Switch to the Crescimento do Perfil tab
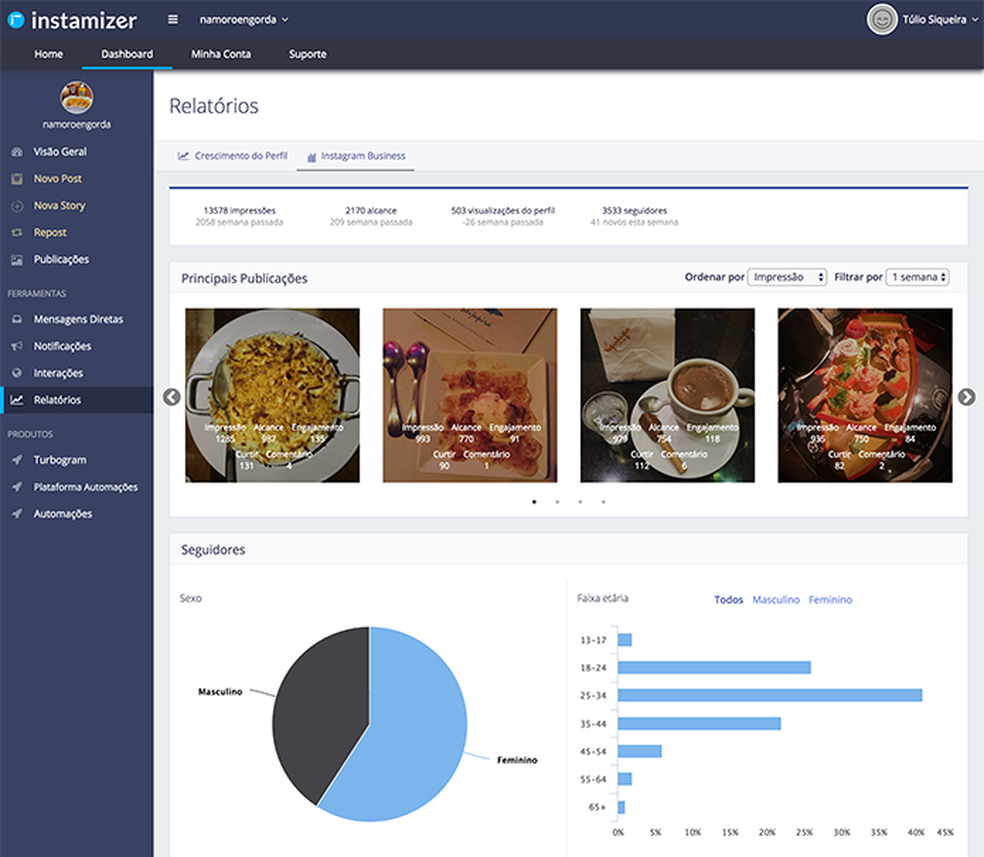984x857 pixels. point(233,156)
